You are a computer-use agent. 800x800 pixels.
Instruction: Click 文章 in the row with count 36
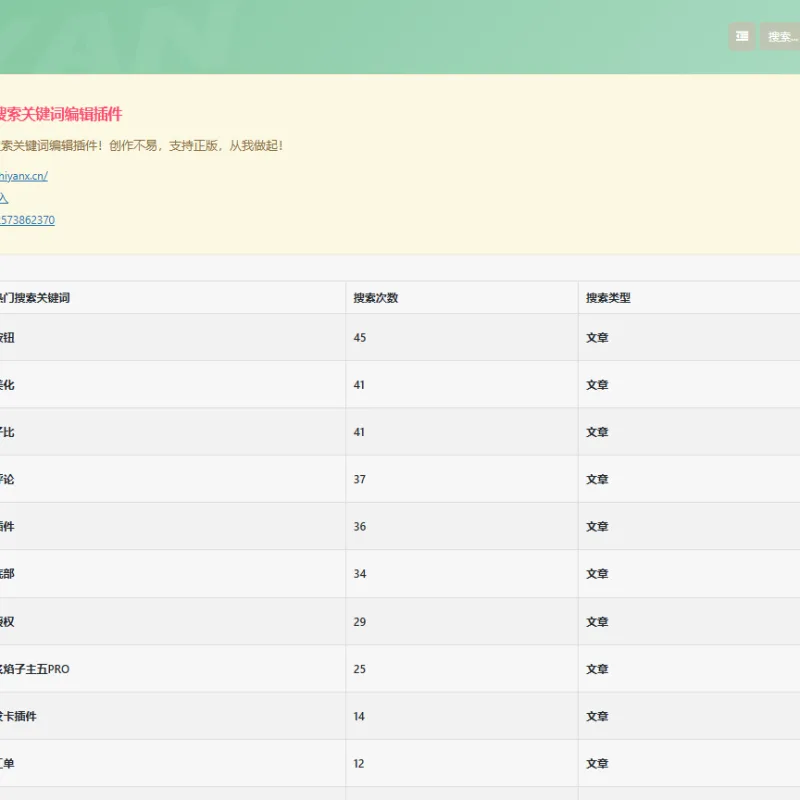(597, 526)
